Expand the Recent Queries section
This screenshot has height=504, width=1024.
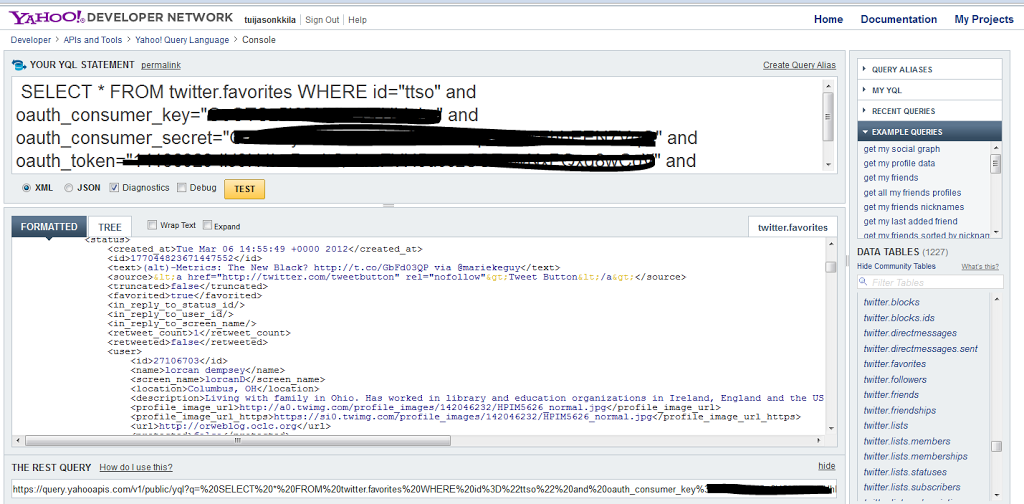click(902, 111)
